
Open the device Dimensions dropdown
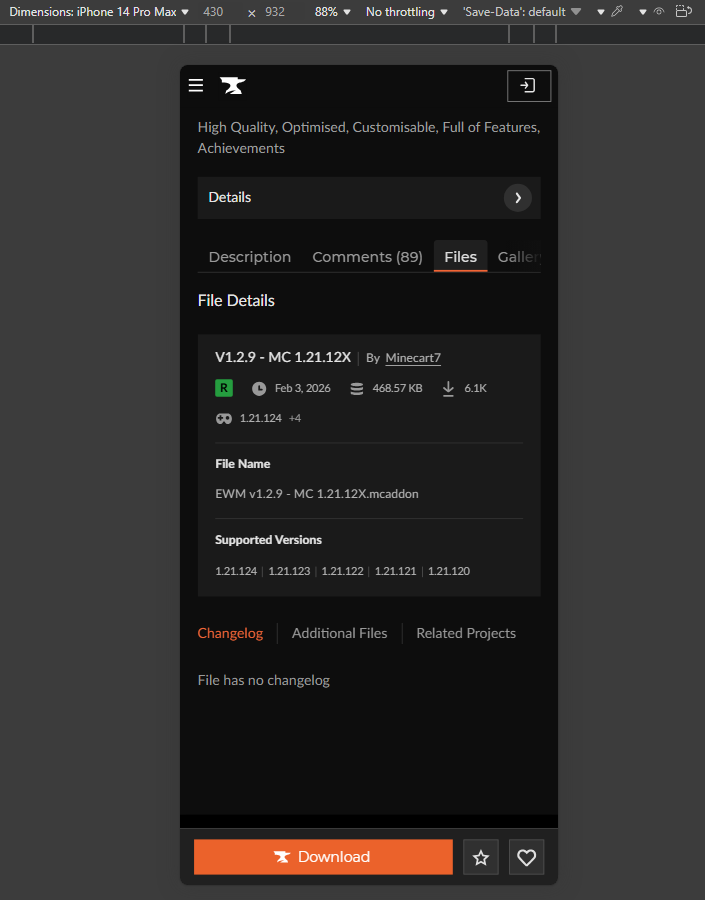[x=99, y=12]
